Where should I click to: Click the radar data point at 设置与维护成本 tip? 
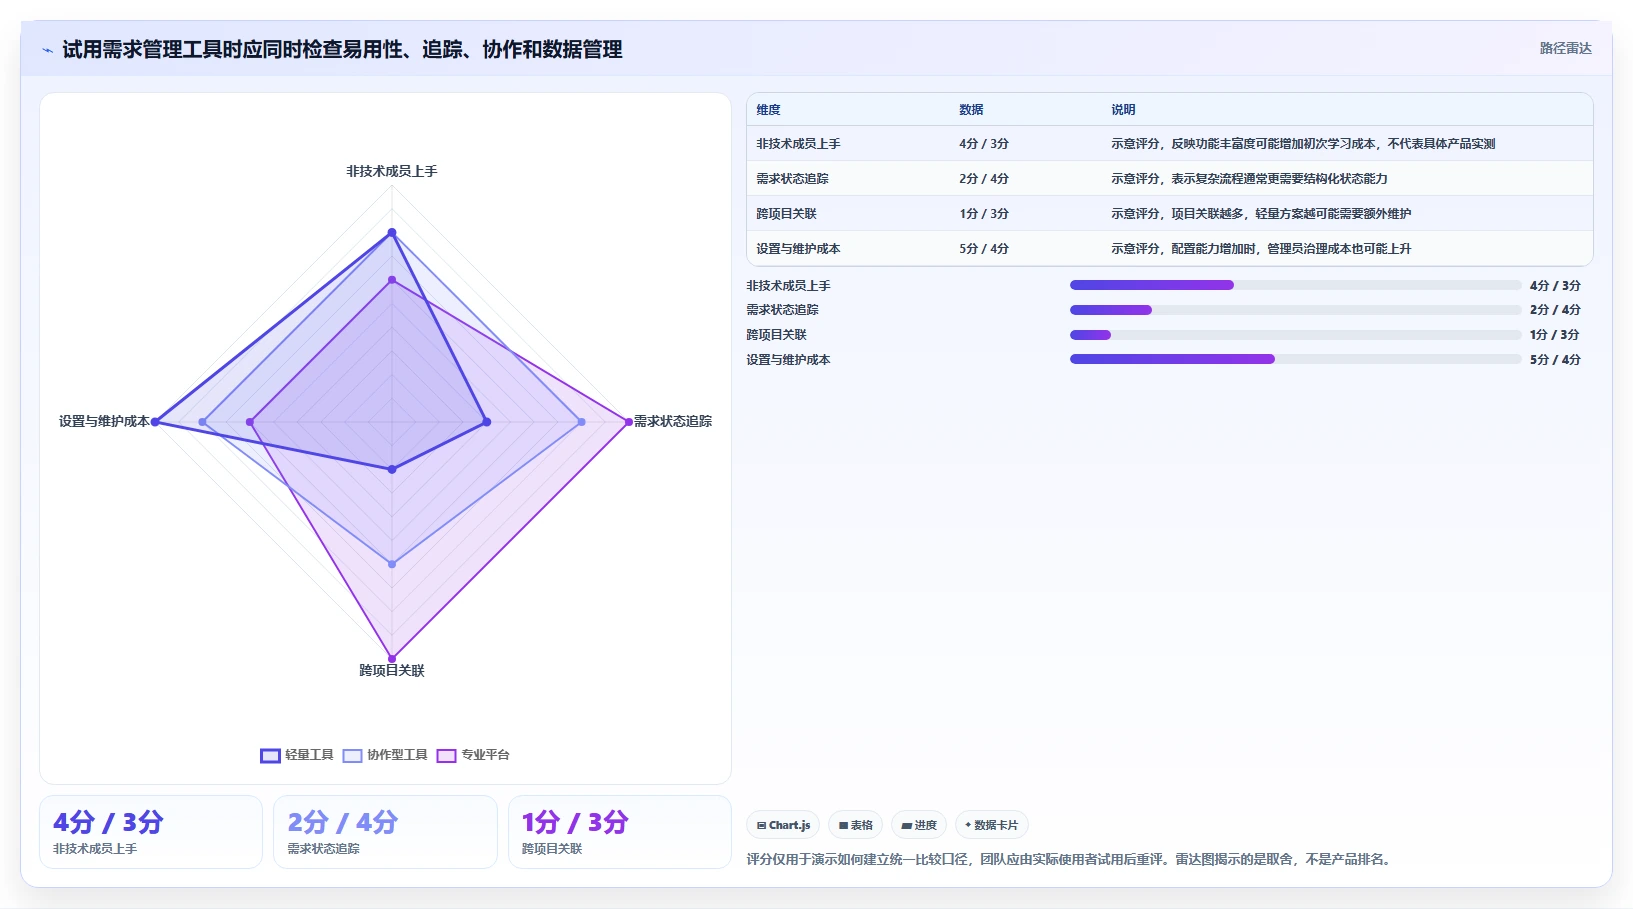(155, 422)
